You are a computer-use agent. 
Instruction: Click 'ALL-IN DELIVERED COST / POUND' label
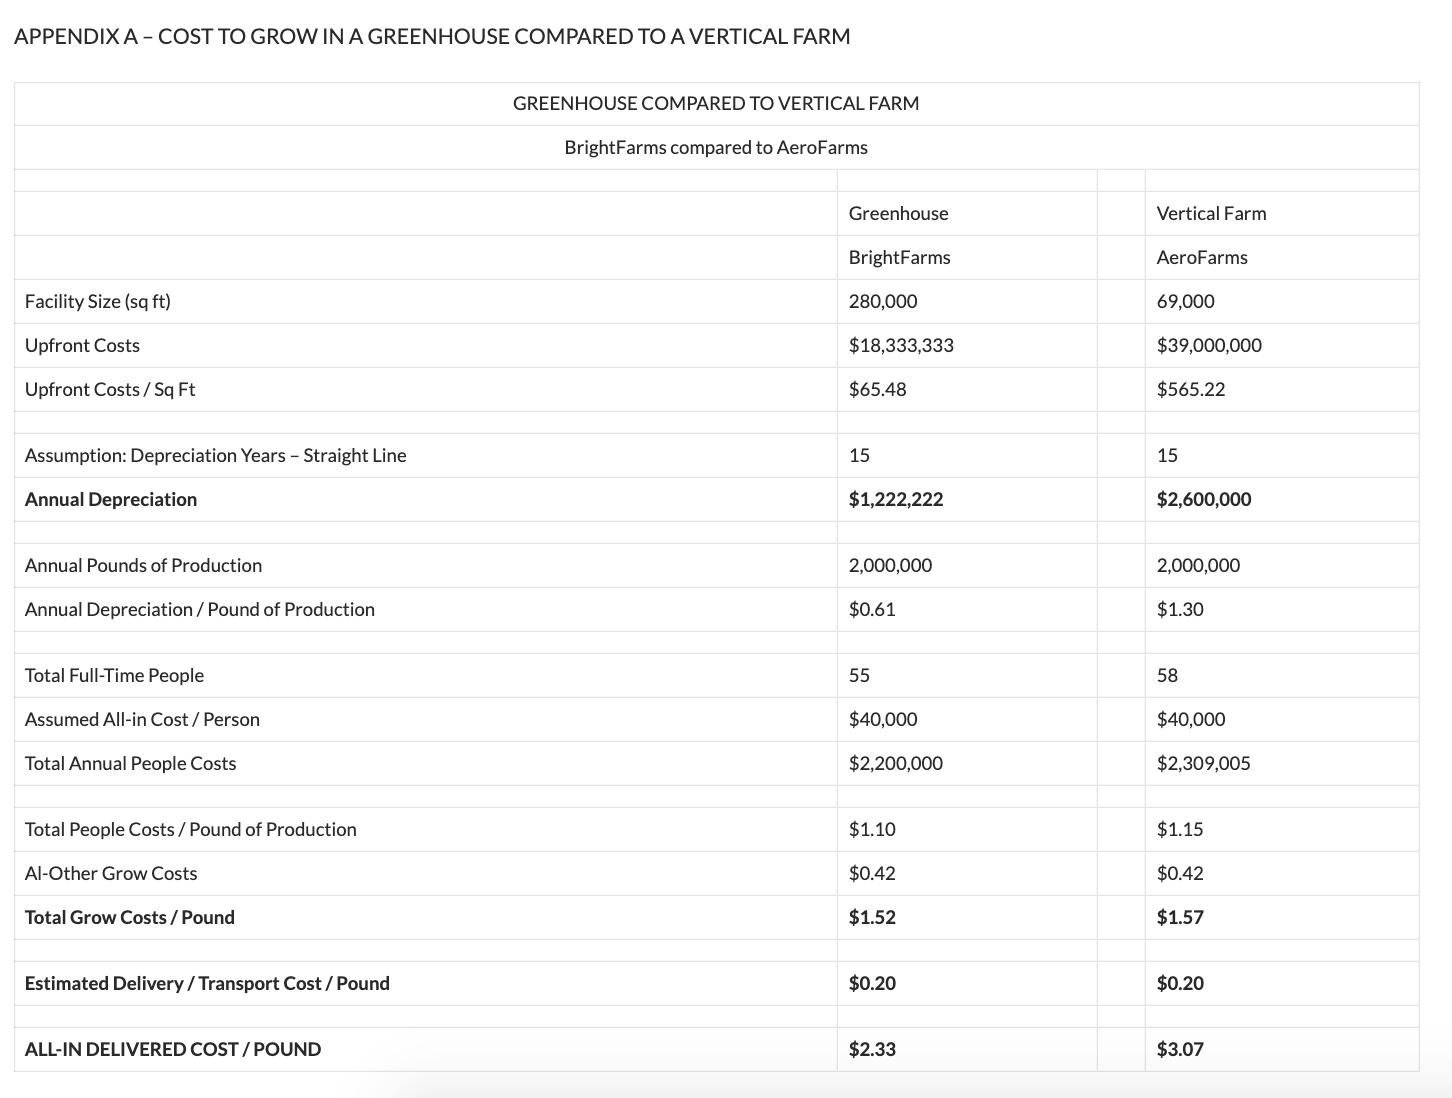click(x=173, y=1049)
